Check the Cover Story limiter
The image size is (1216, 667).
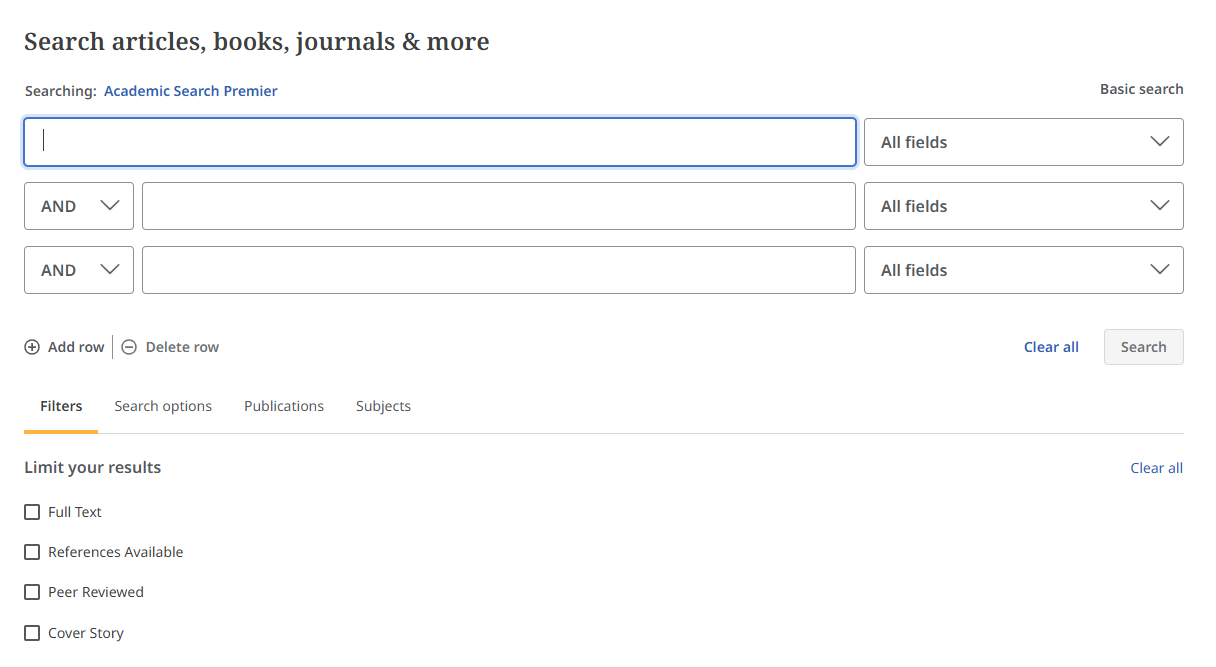pos(32,632)
